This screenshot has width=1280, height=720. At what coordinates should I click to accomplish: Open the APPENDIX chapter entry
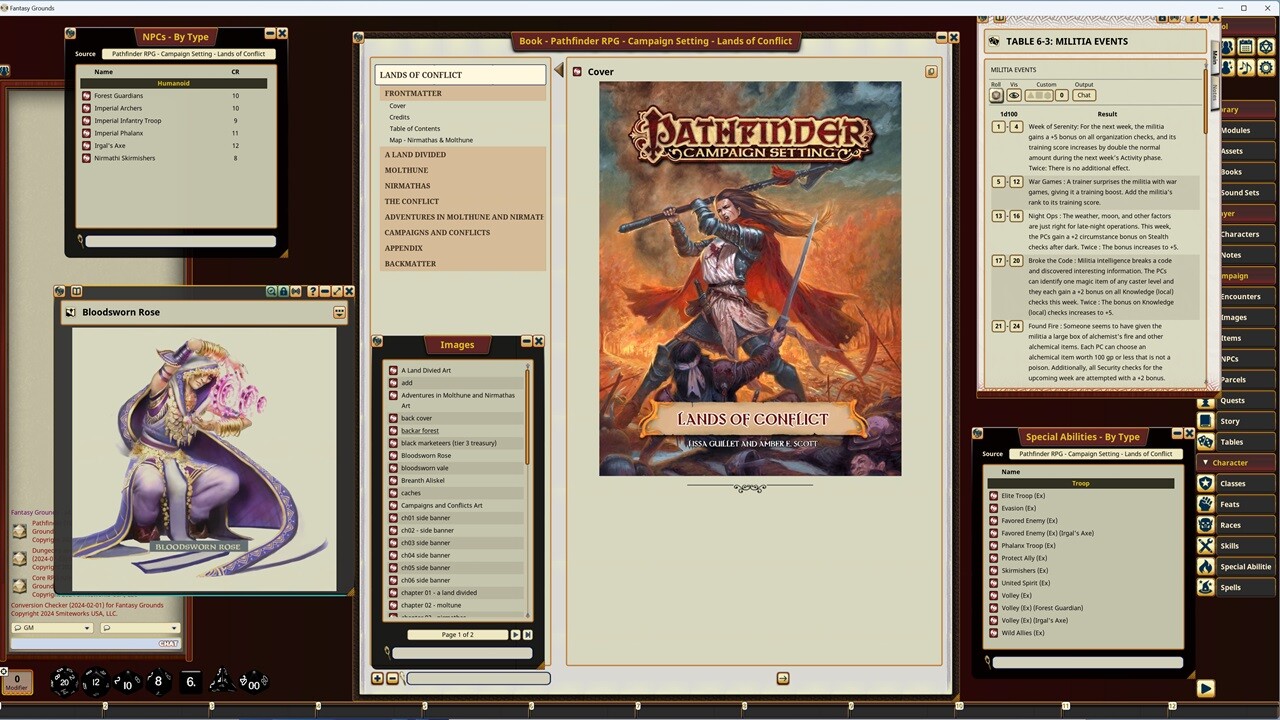point(403,247)
